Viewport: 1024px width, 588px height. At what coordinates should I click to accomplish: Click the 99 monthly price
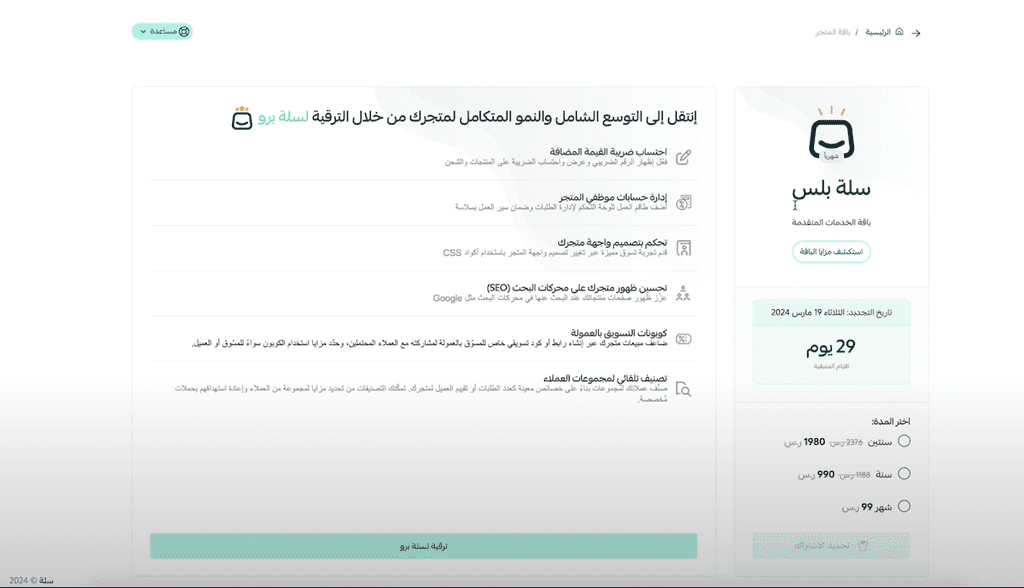point(867,507)
